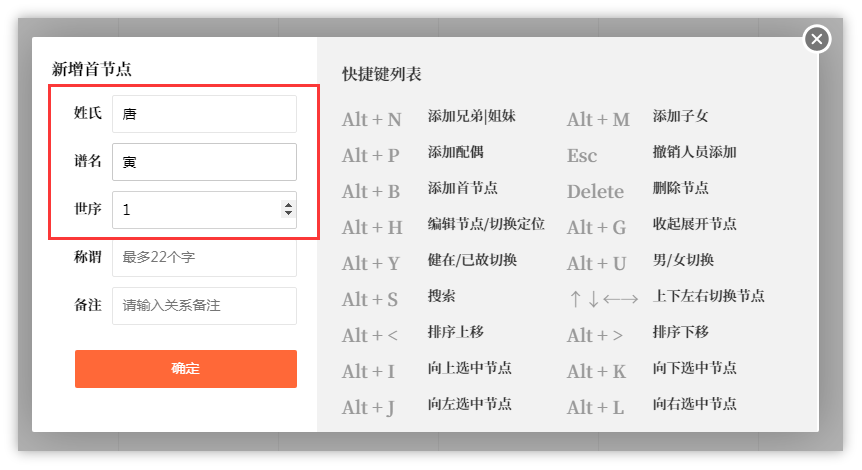Viewport: 862px width, 470px height.
Task: Click the arrow keys ↑↓←→ shortcut text
Action: tap(604, 299)
